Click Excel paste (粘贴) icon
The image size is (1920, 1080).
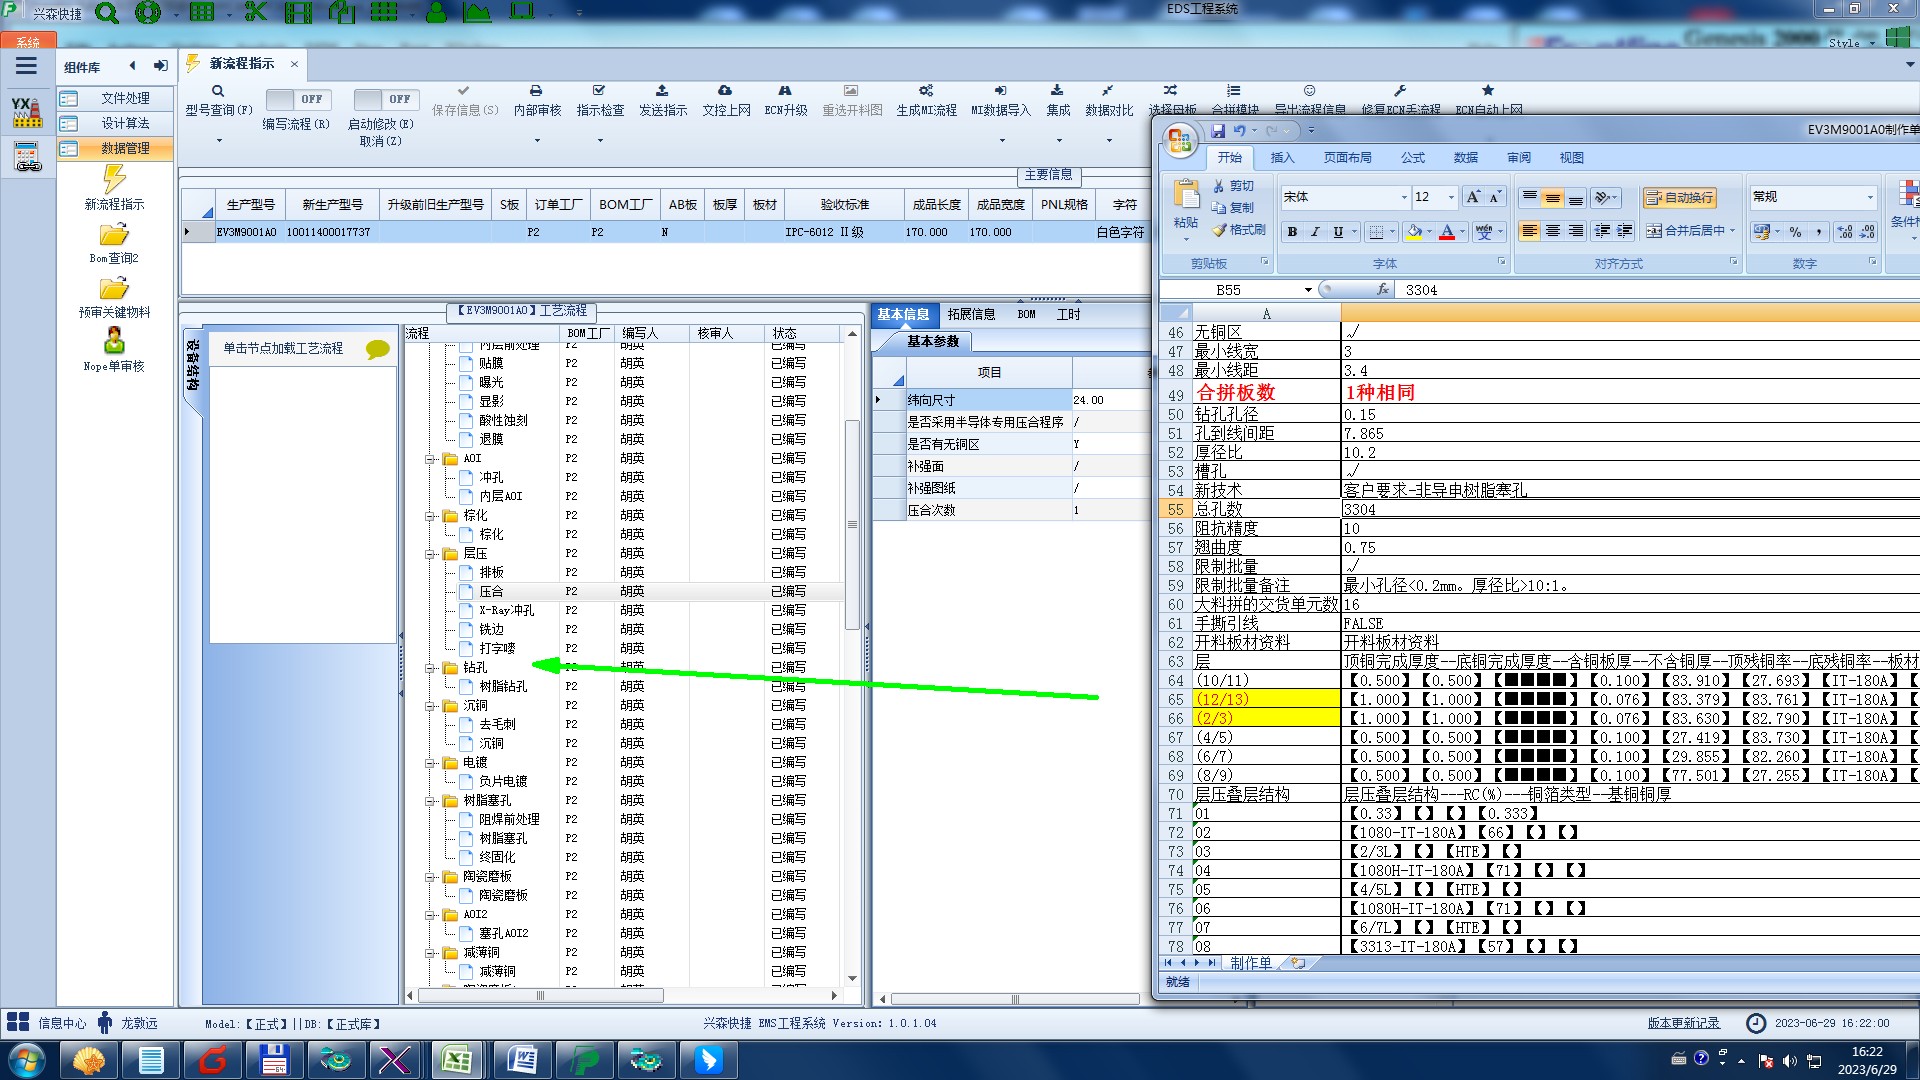tap(1186, 195)
